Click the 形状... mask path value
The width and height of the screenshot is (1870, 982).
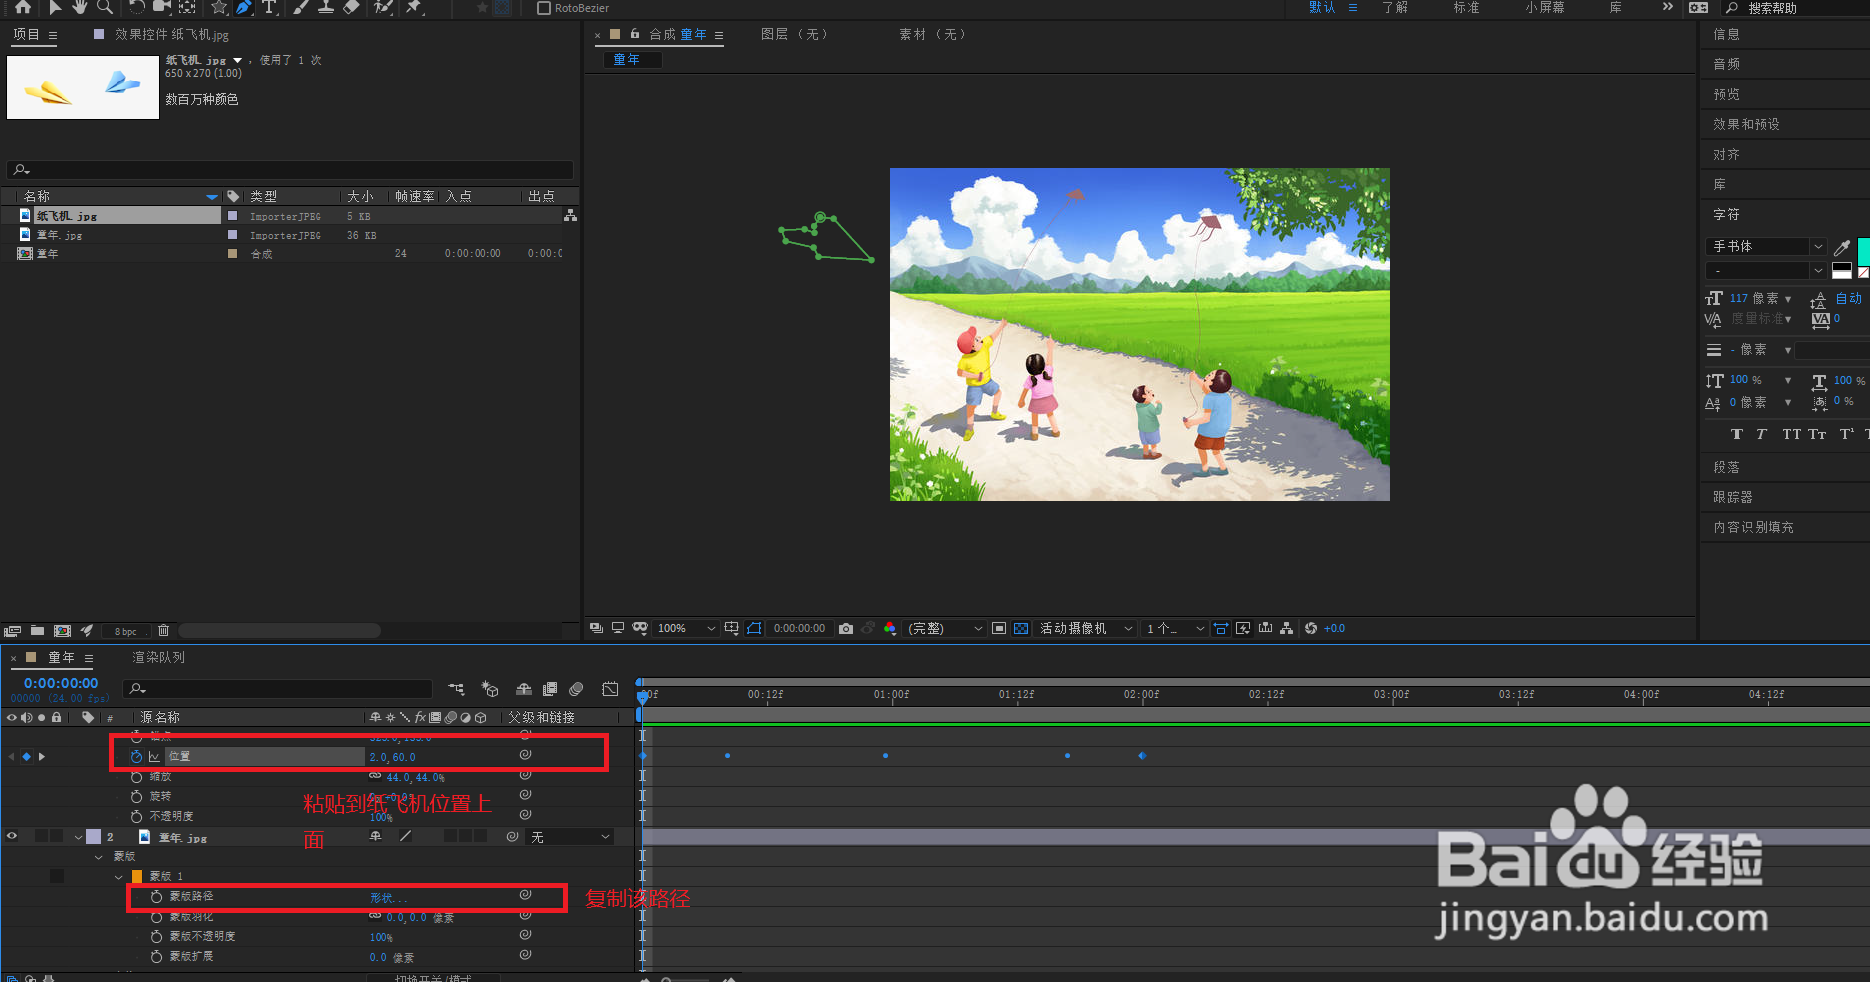click(388, 898)
